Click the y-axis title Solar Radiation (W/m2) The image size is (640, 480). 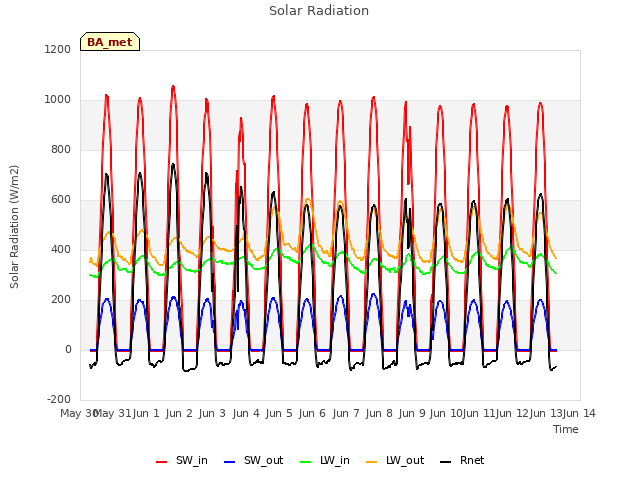(x=14, y=227)
